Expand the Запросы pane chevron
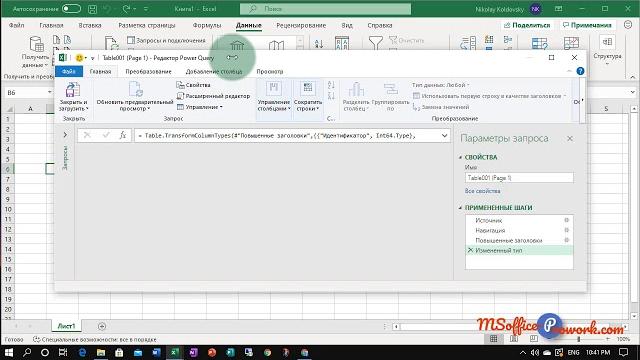Viewport: 640px width, 360px height. [x=65, y=135]
